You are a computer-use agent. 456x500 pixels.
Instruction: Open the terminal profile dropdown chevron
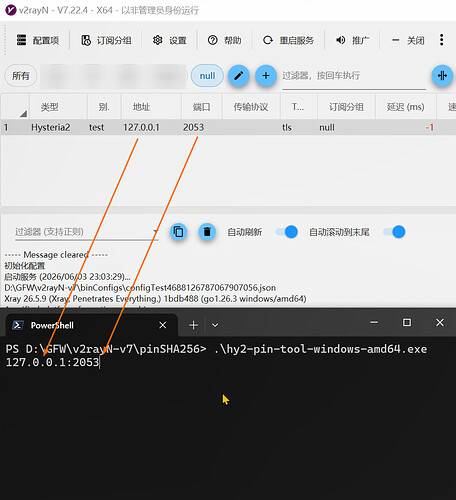[215, 325]
